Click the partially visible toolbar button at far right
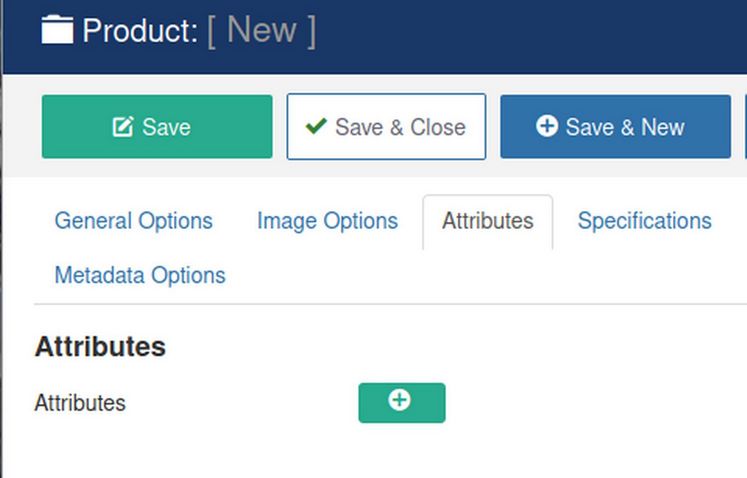This screenshot has width=747, height=478. (744, 127)
